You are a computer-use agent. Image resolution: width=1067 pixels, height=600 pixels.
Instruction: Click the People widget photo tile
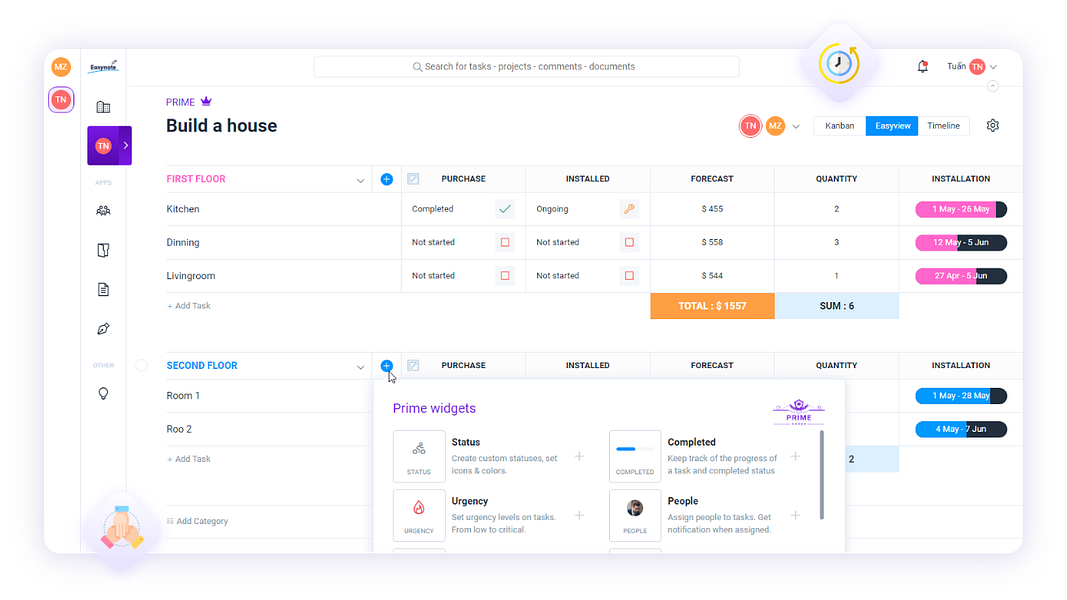pyautogui.click(x=635, y=515)
